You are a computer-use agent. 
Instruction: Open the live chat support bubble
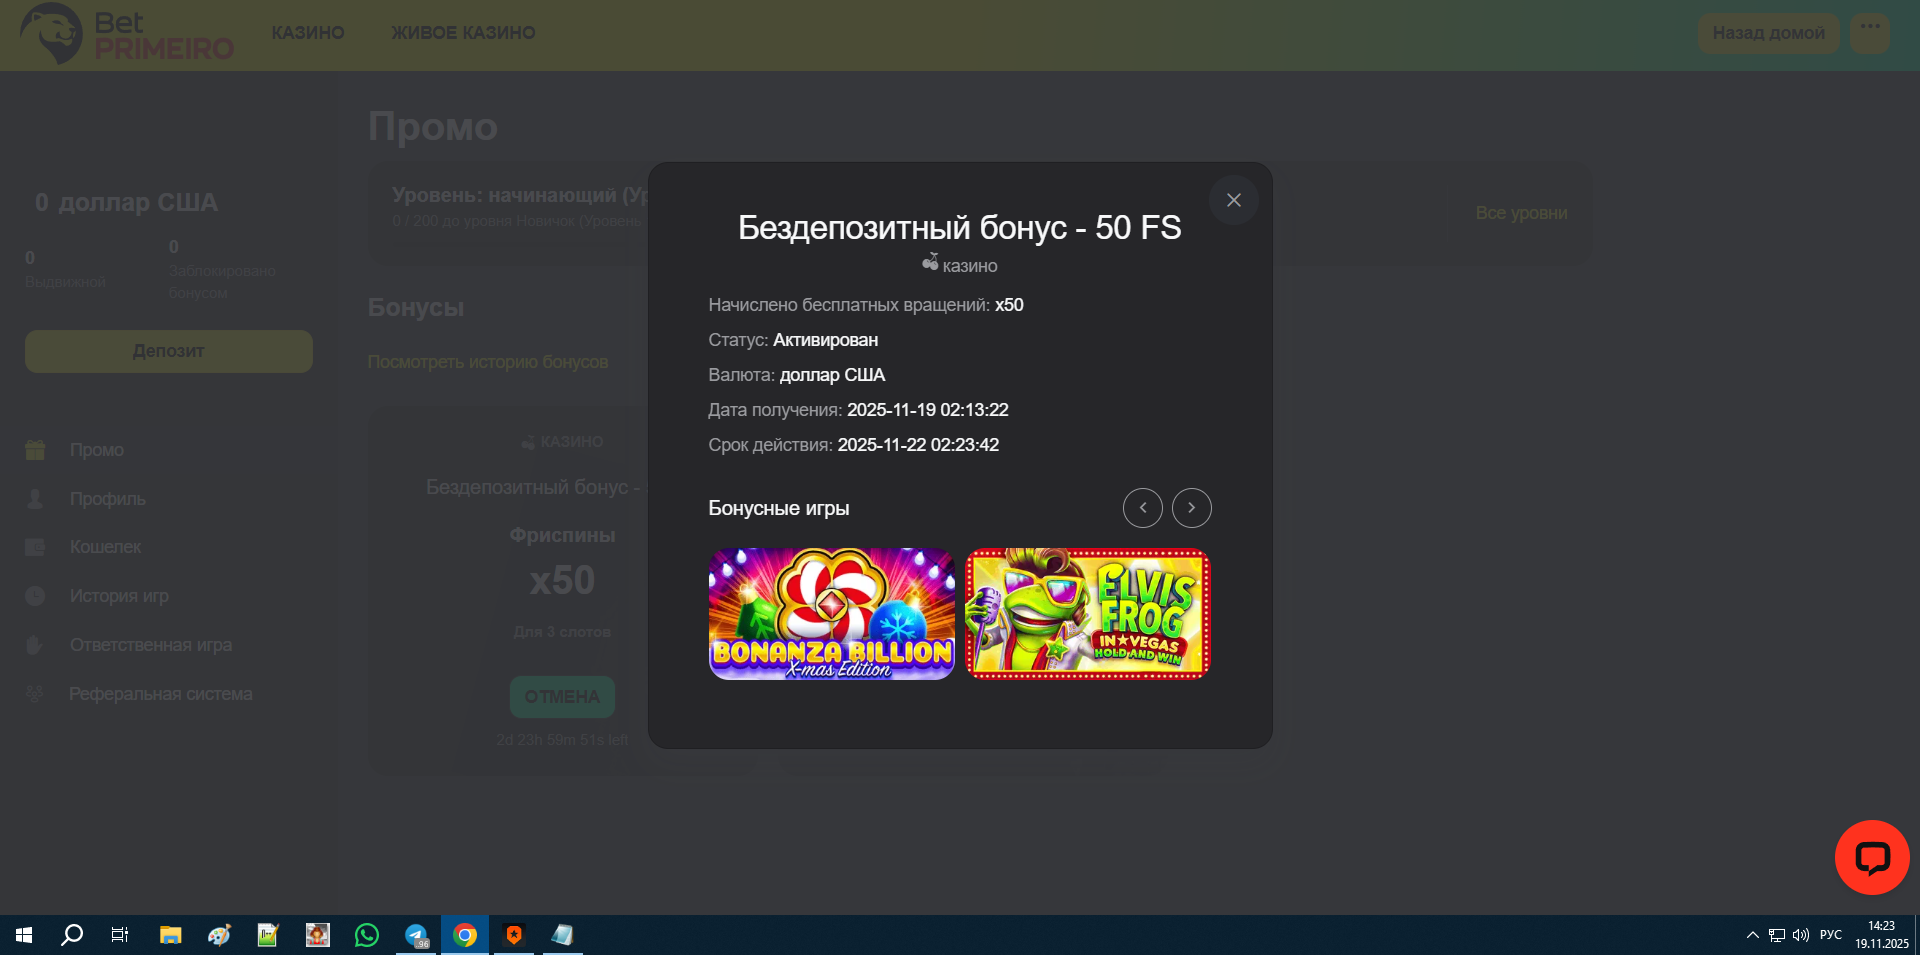pos(1871,857)
